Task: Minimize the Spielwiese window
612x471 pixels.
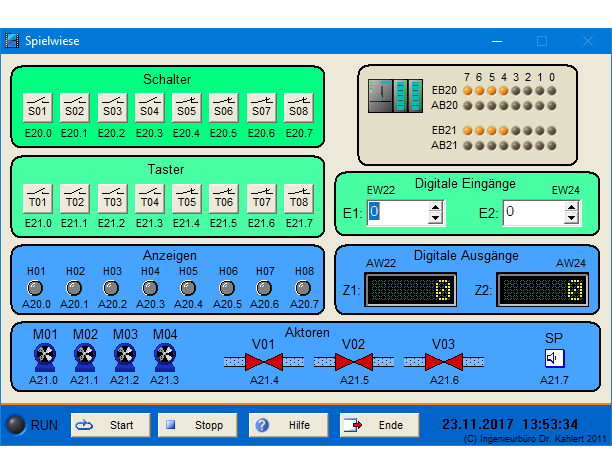Action: (x=497, y=41)
